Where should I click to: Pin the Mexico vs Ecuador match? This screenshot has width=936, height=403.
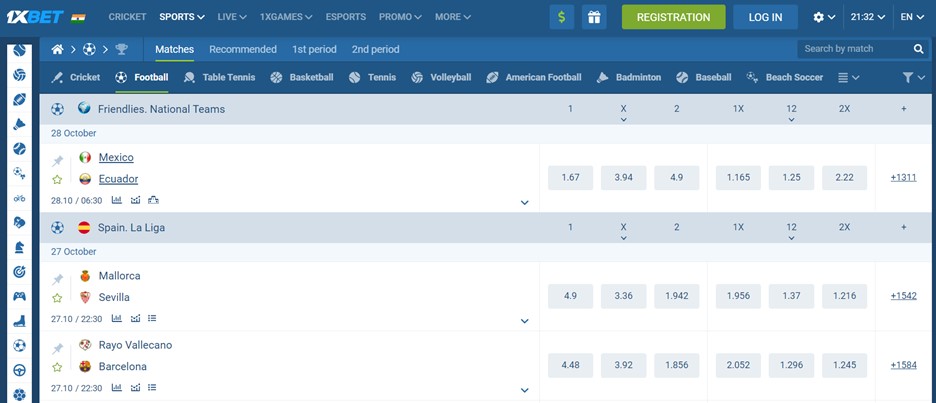click(57, 161)
